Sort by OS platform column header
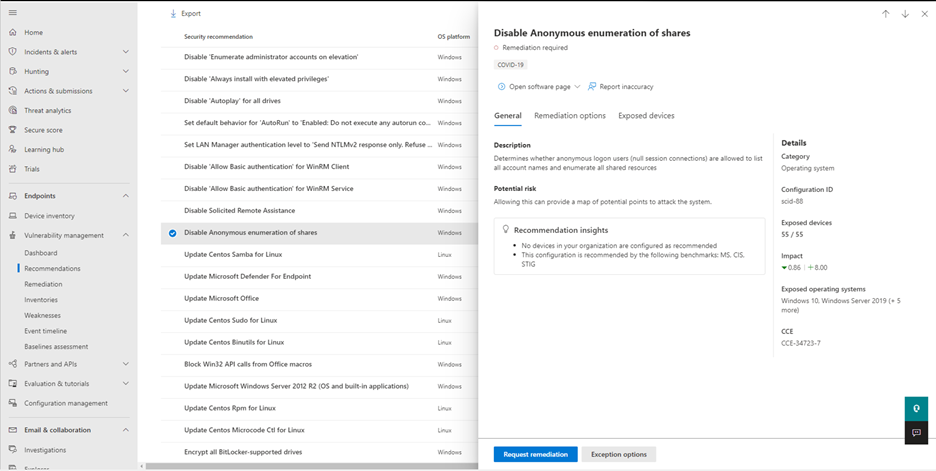 (x=454, y=36)
